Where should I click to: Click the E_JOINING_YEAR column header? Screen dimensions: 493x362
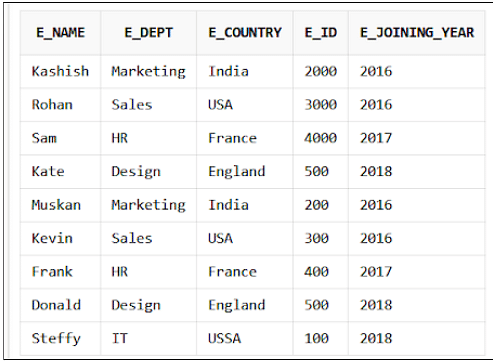[417, 33]
